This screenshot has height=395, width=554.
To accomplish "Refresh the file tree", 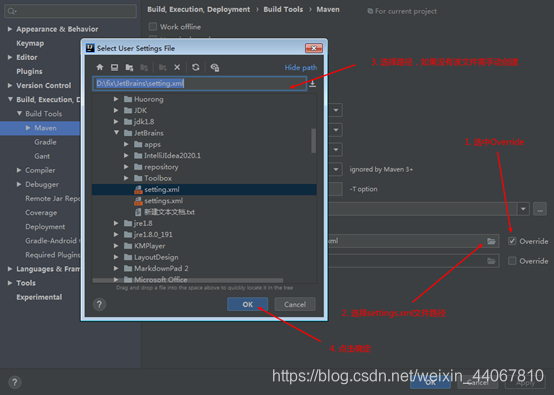I will (x=195, y=67).
